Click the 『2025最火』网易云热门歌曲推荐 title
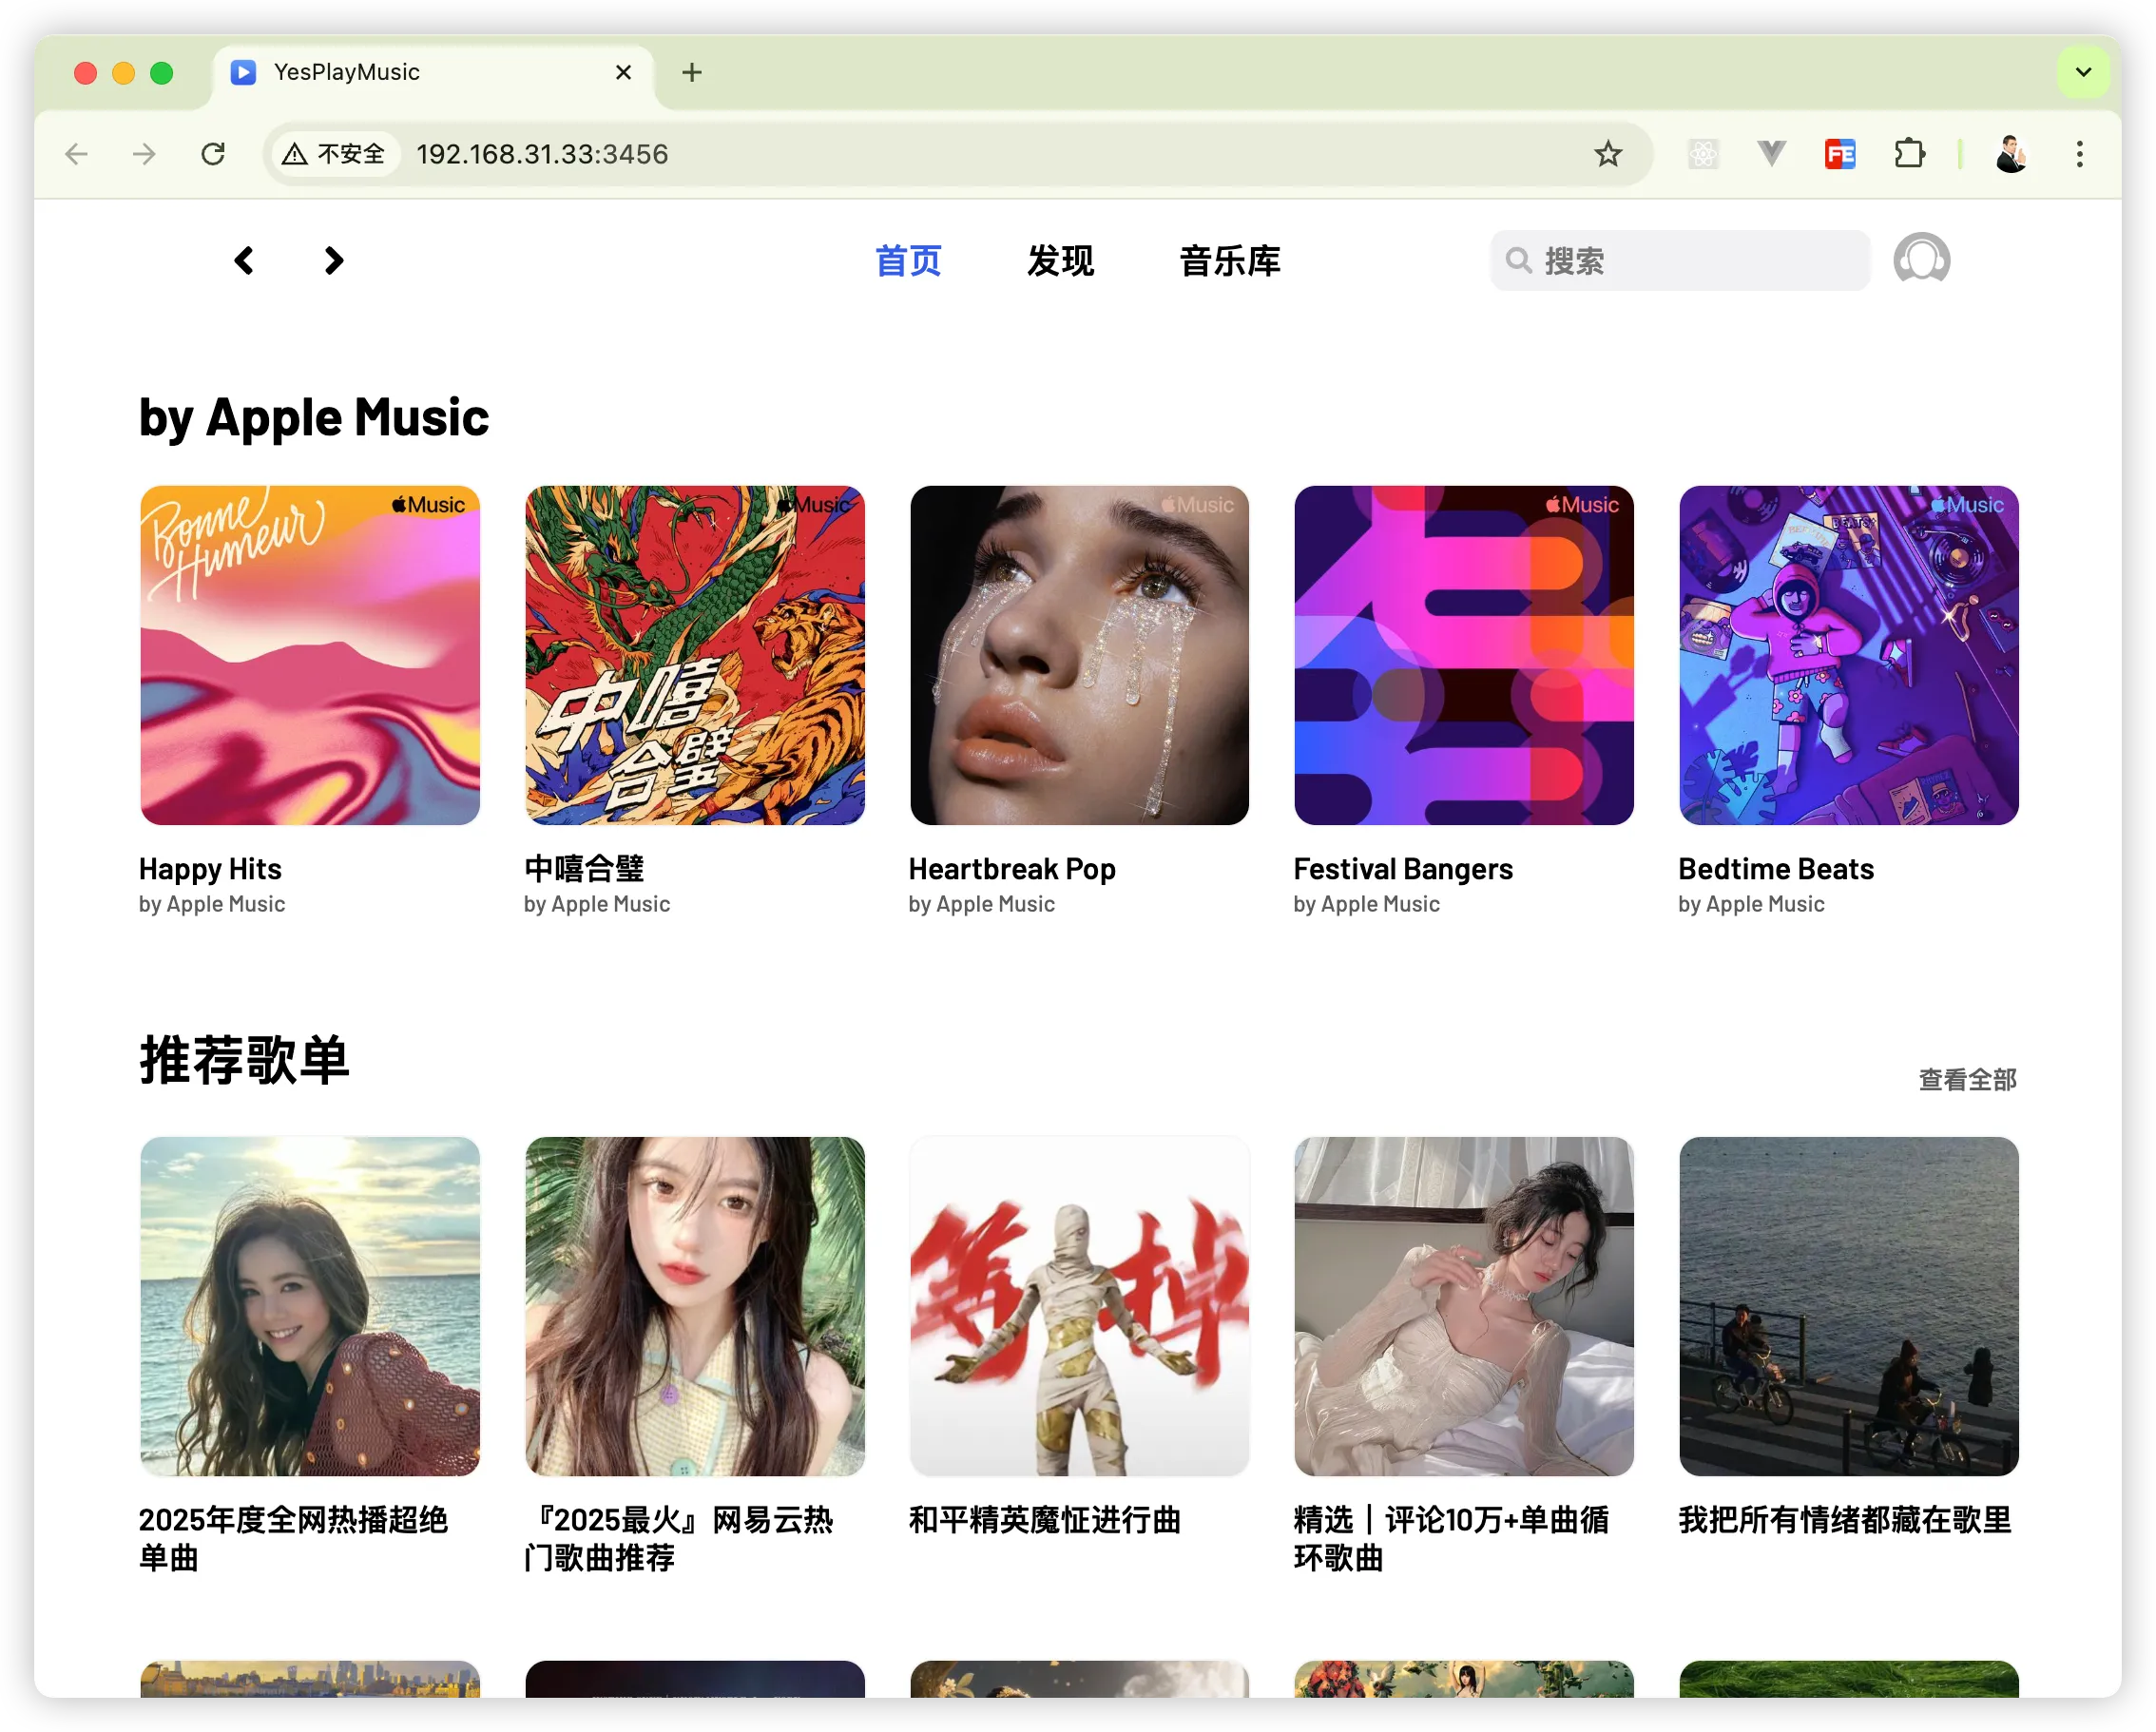Screen dimensions: 2156x1732 tap(679, 1539)
